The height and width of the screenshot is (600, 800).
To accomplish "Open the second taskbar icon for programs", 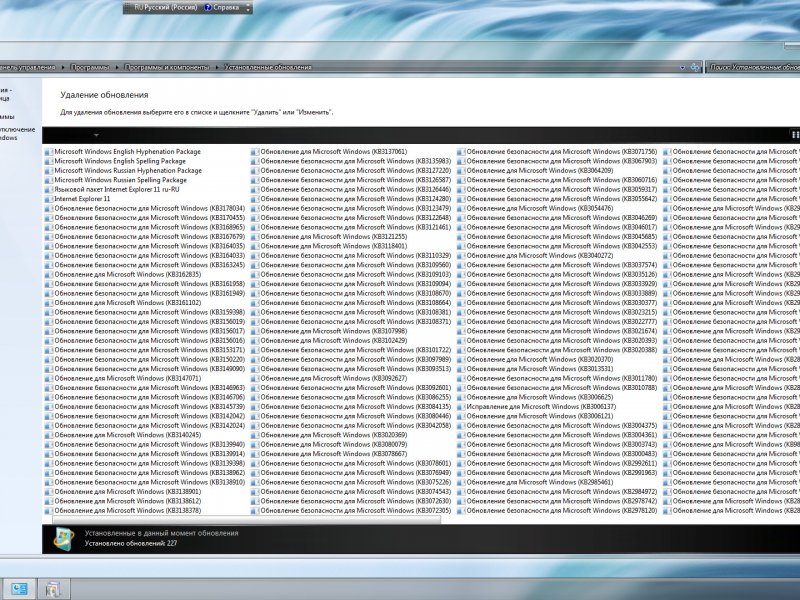I will (x=52, y=589).
